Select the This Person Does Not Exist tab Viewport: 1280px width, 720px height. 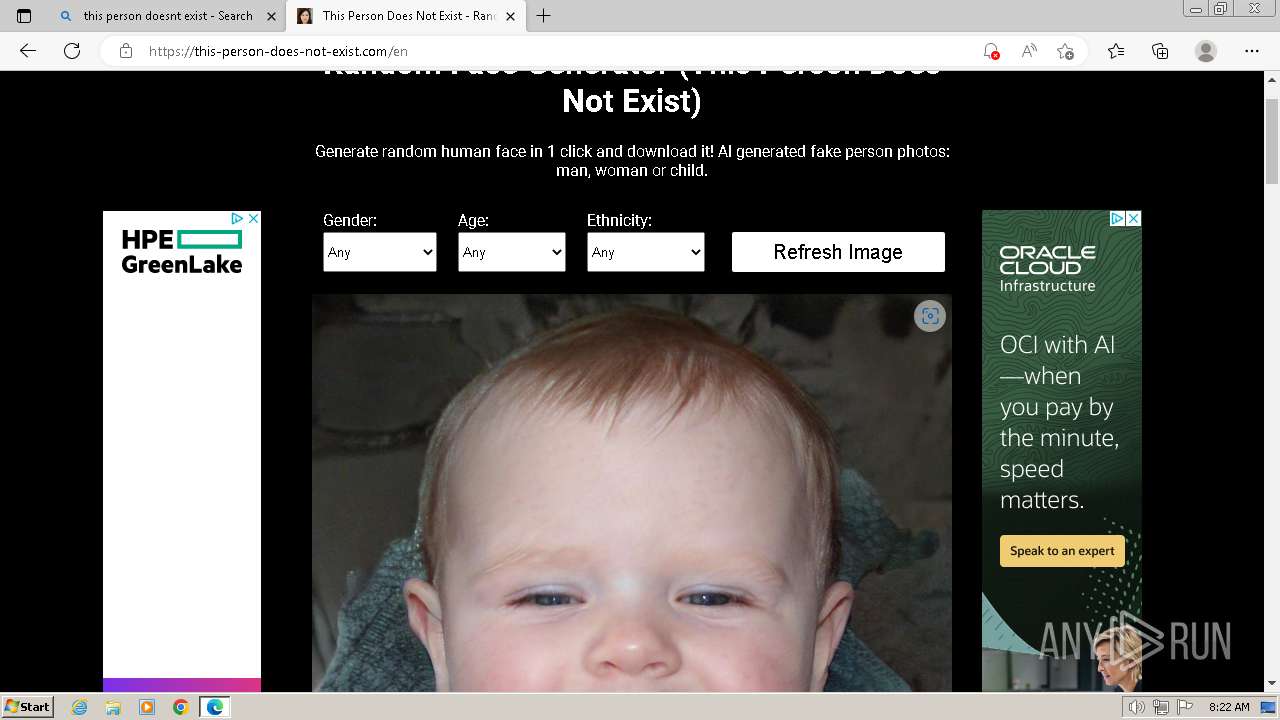click(405, 16)
